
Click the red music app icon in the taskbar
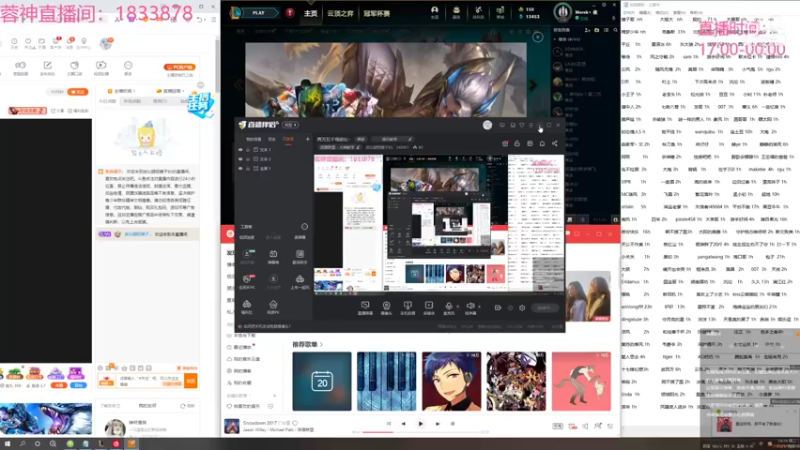coord(116,444)
